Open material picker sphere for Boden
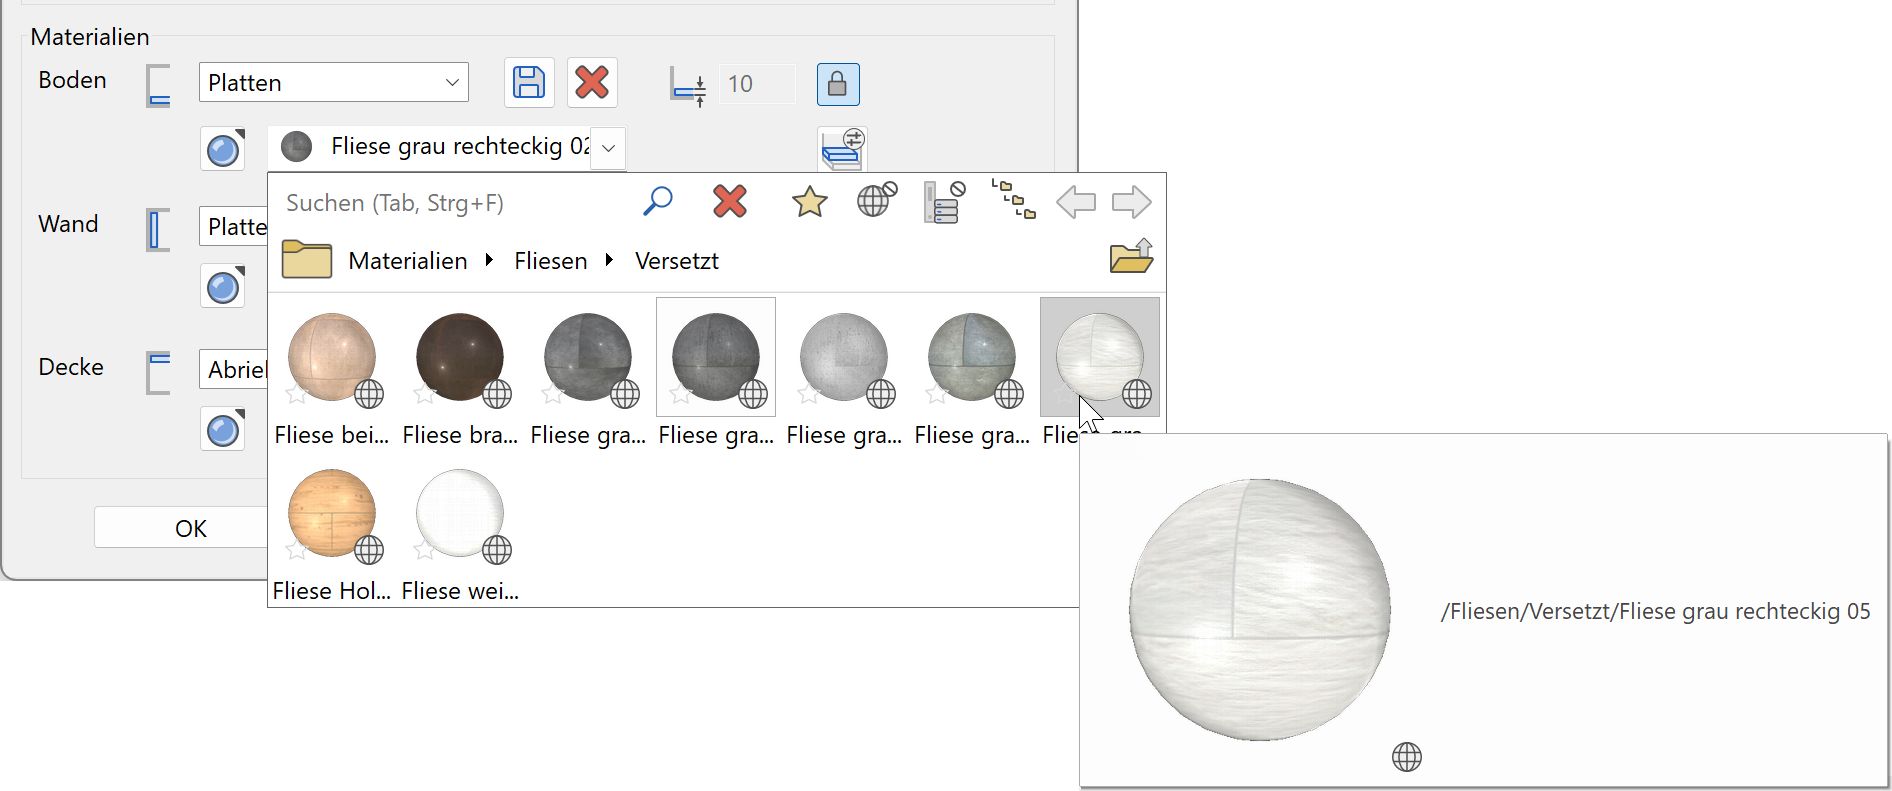This screenshot has height=791, width=1892. pyautogui.click(x=223, y=149)
